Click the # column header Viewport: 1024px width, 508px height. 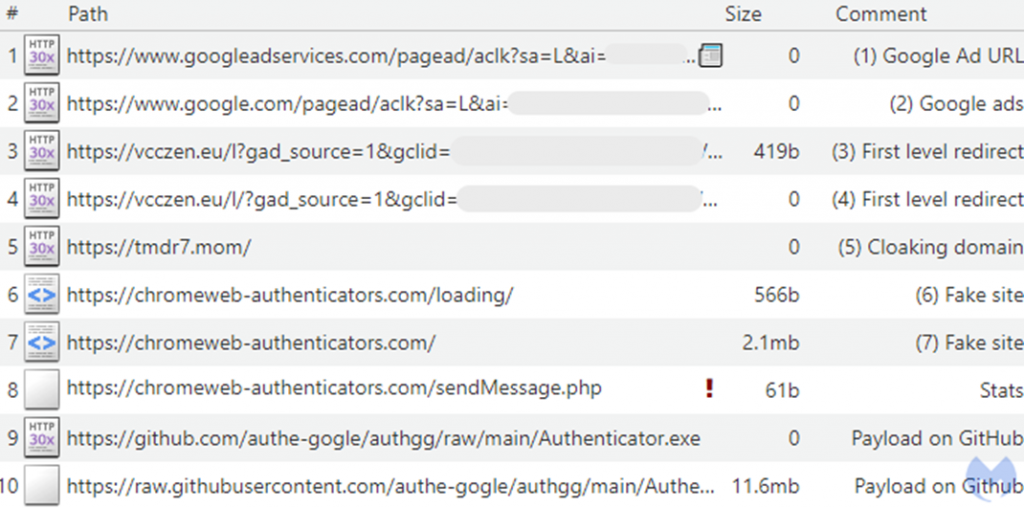point(12,14)
